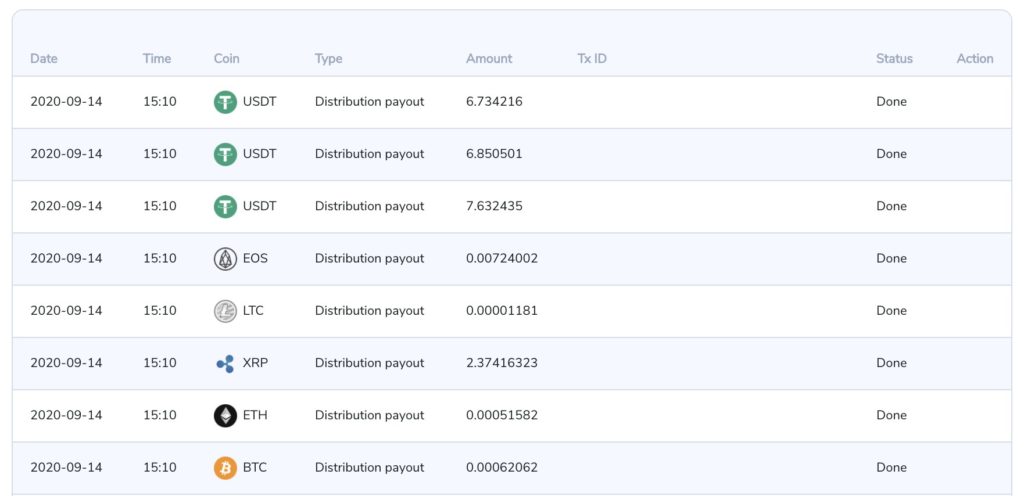The width and height of the screenshot is (1024, 496).
Task: Click the Time column header
Action: (157, 59)
